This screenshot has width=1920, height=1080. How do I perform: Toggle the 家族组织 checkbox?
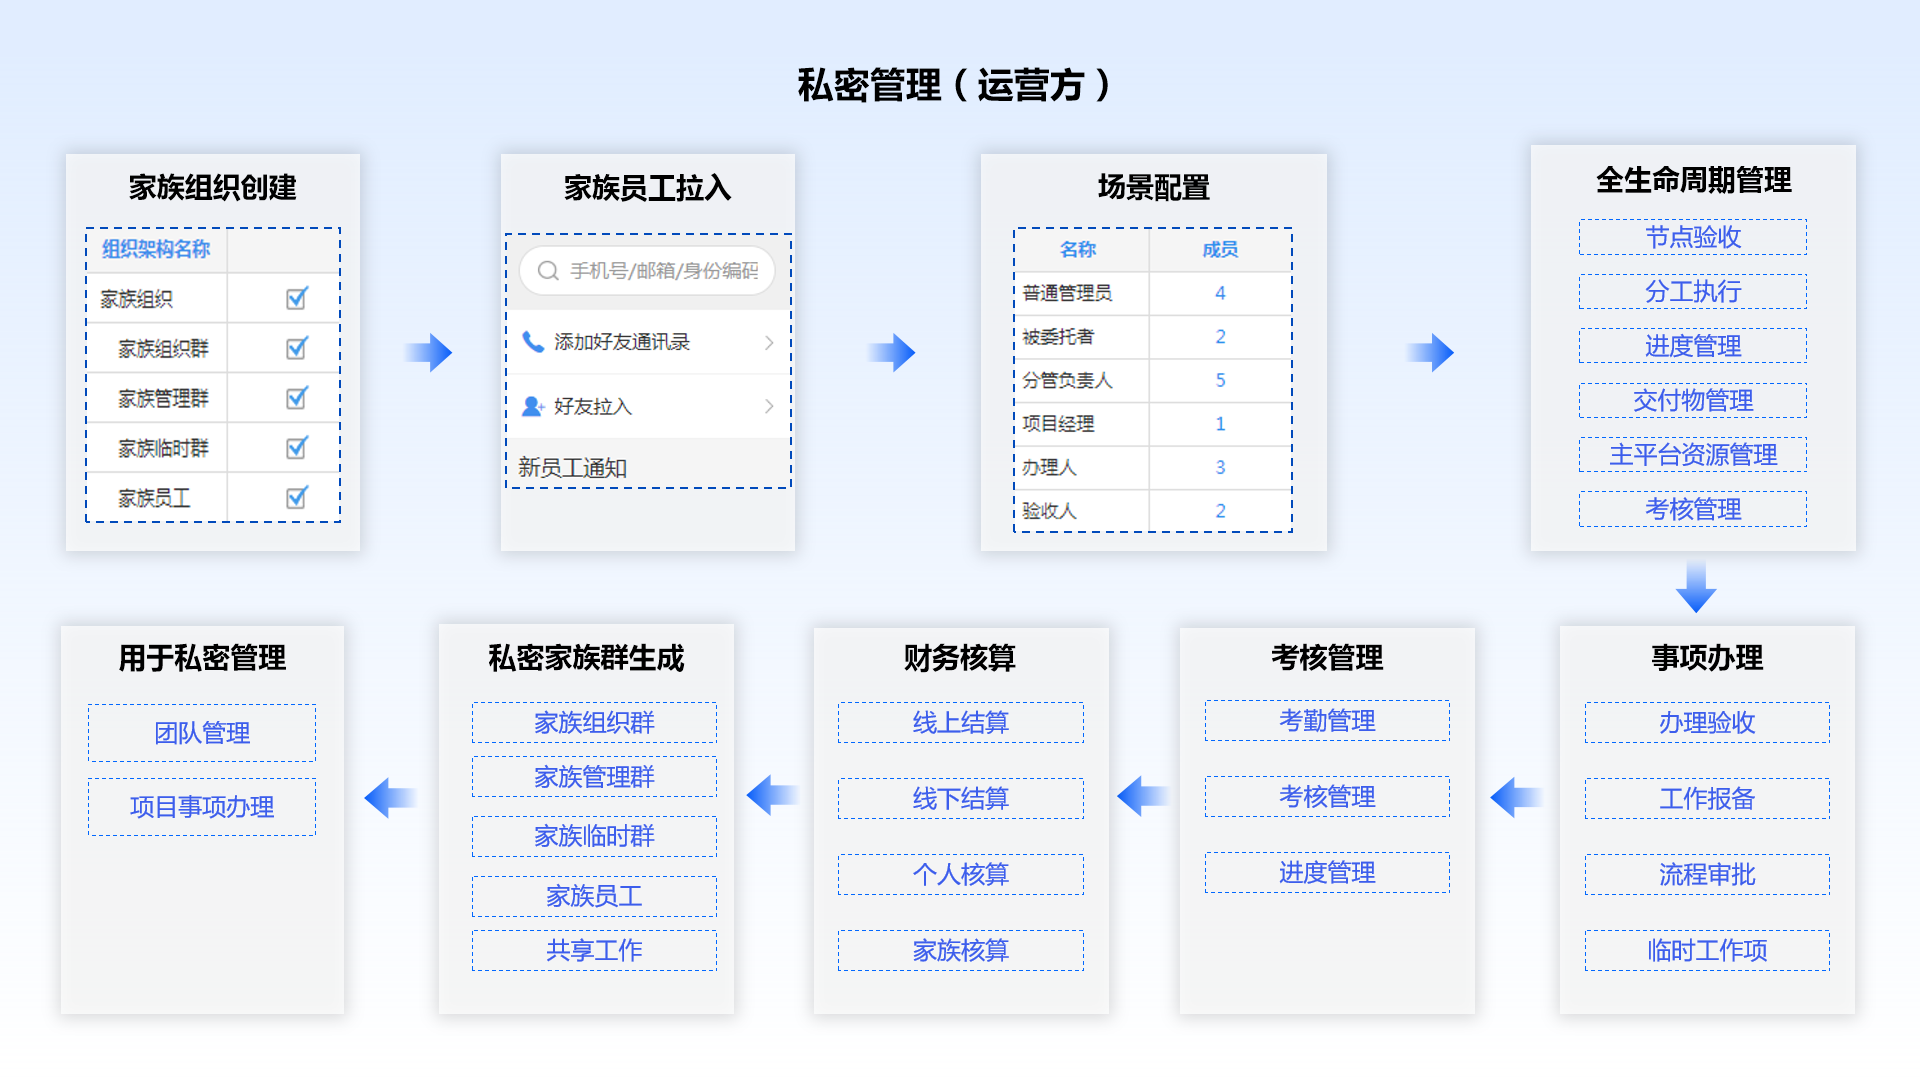coord(297,298)
